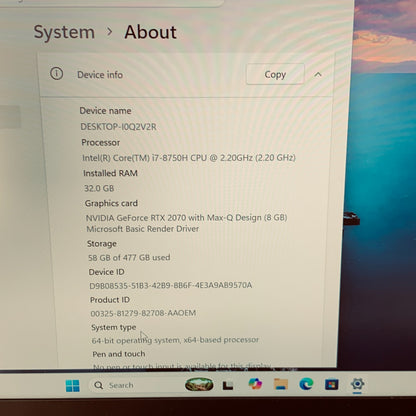Click the Device ID label
This screenshot has height=416, width=416.
pyautogui.click(x=106, y=272)
